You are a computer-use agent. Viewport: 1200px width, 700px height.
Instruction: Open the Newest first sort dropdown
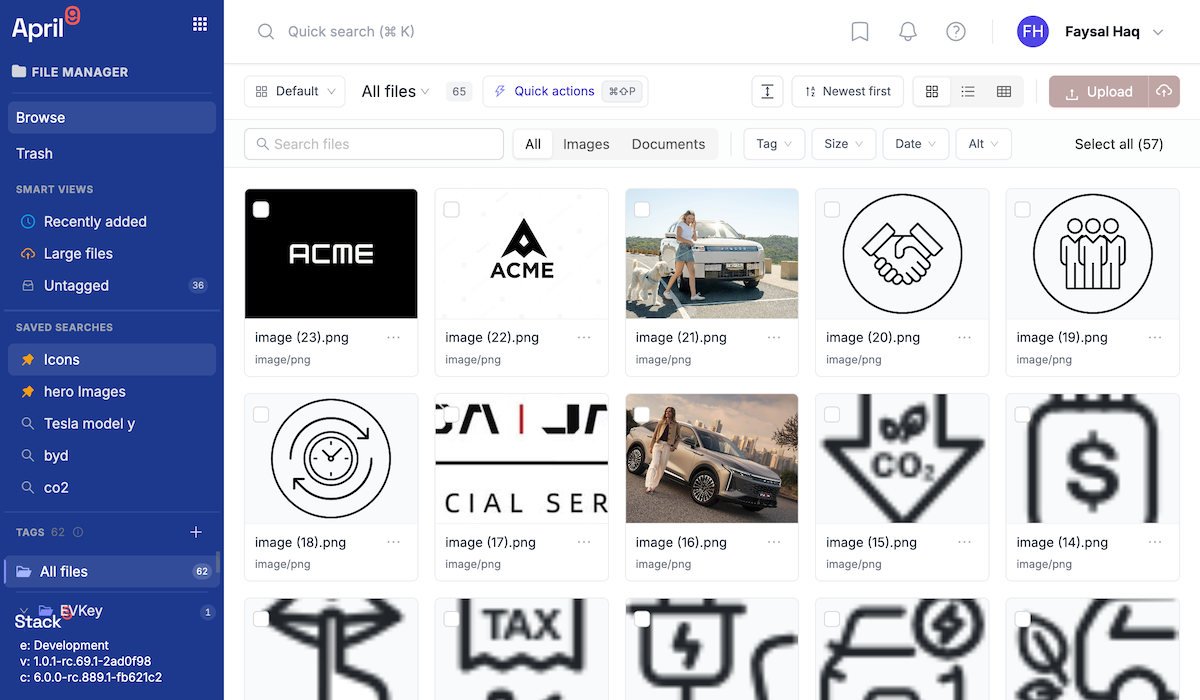(848, 91)
